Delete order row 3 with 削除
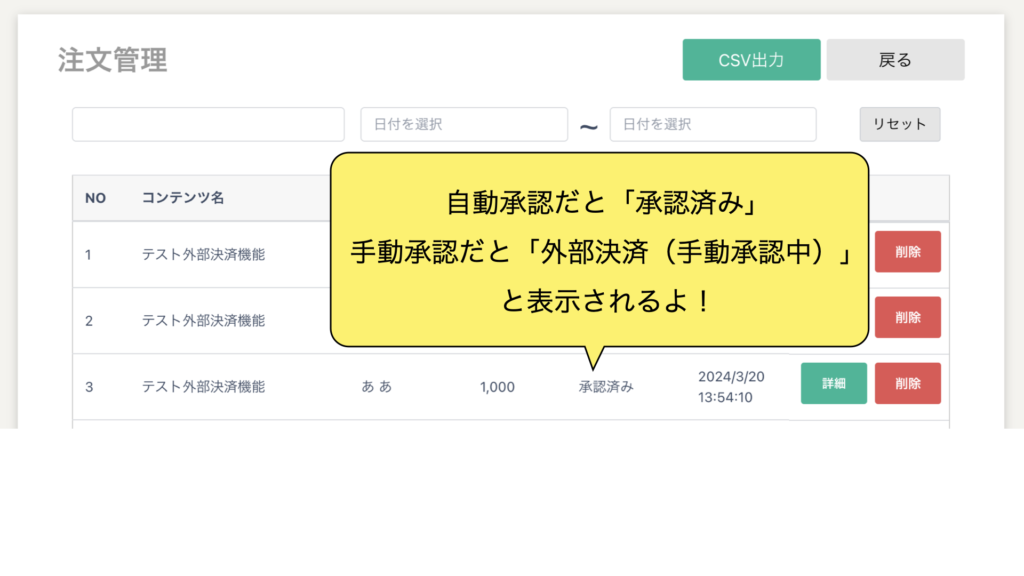The width and height of the screenshot is (1024, 576). point(907,384)
